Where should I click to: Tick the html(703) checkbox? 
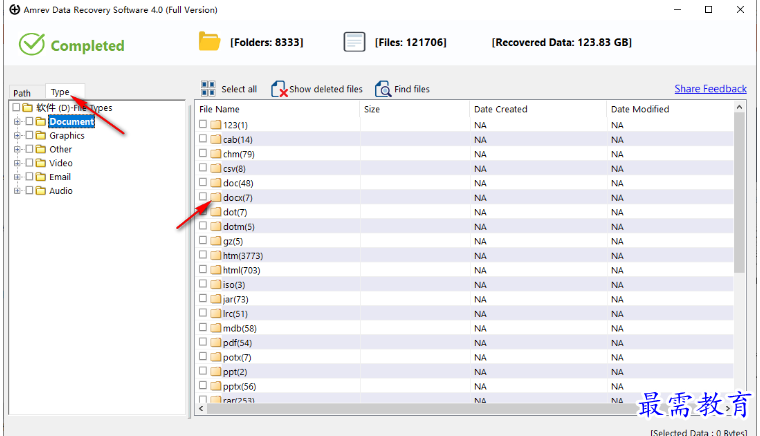[x=203, y=269]
